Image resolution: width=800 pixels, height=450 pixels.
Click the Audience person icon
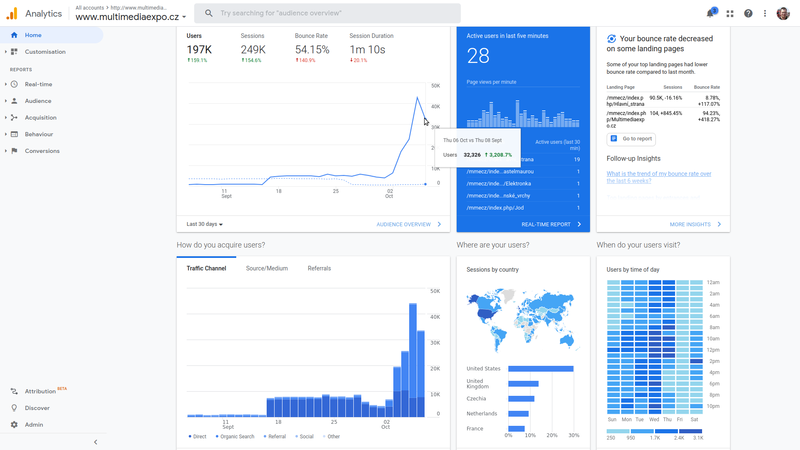[14, 101]
